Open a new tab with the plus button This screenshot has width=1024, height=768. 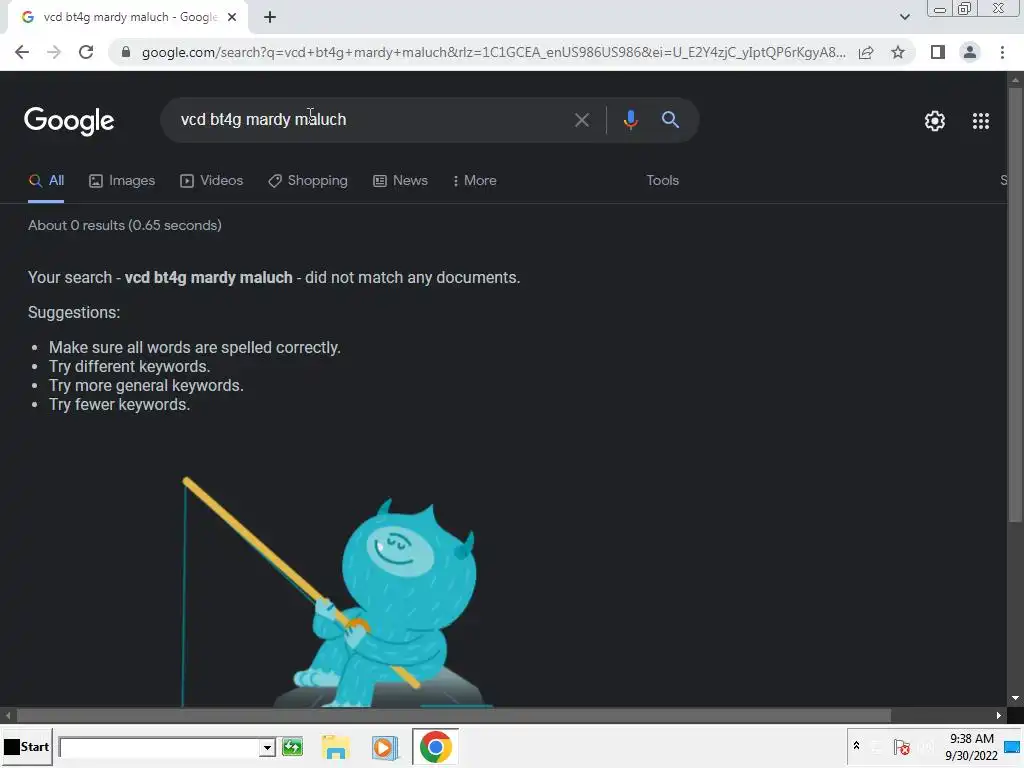tap(270, 18)
